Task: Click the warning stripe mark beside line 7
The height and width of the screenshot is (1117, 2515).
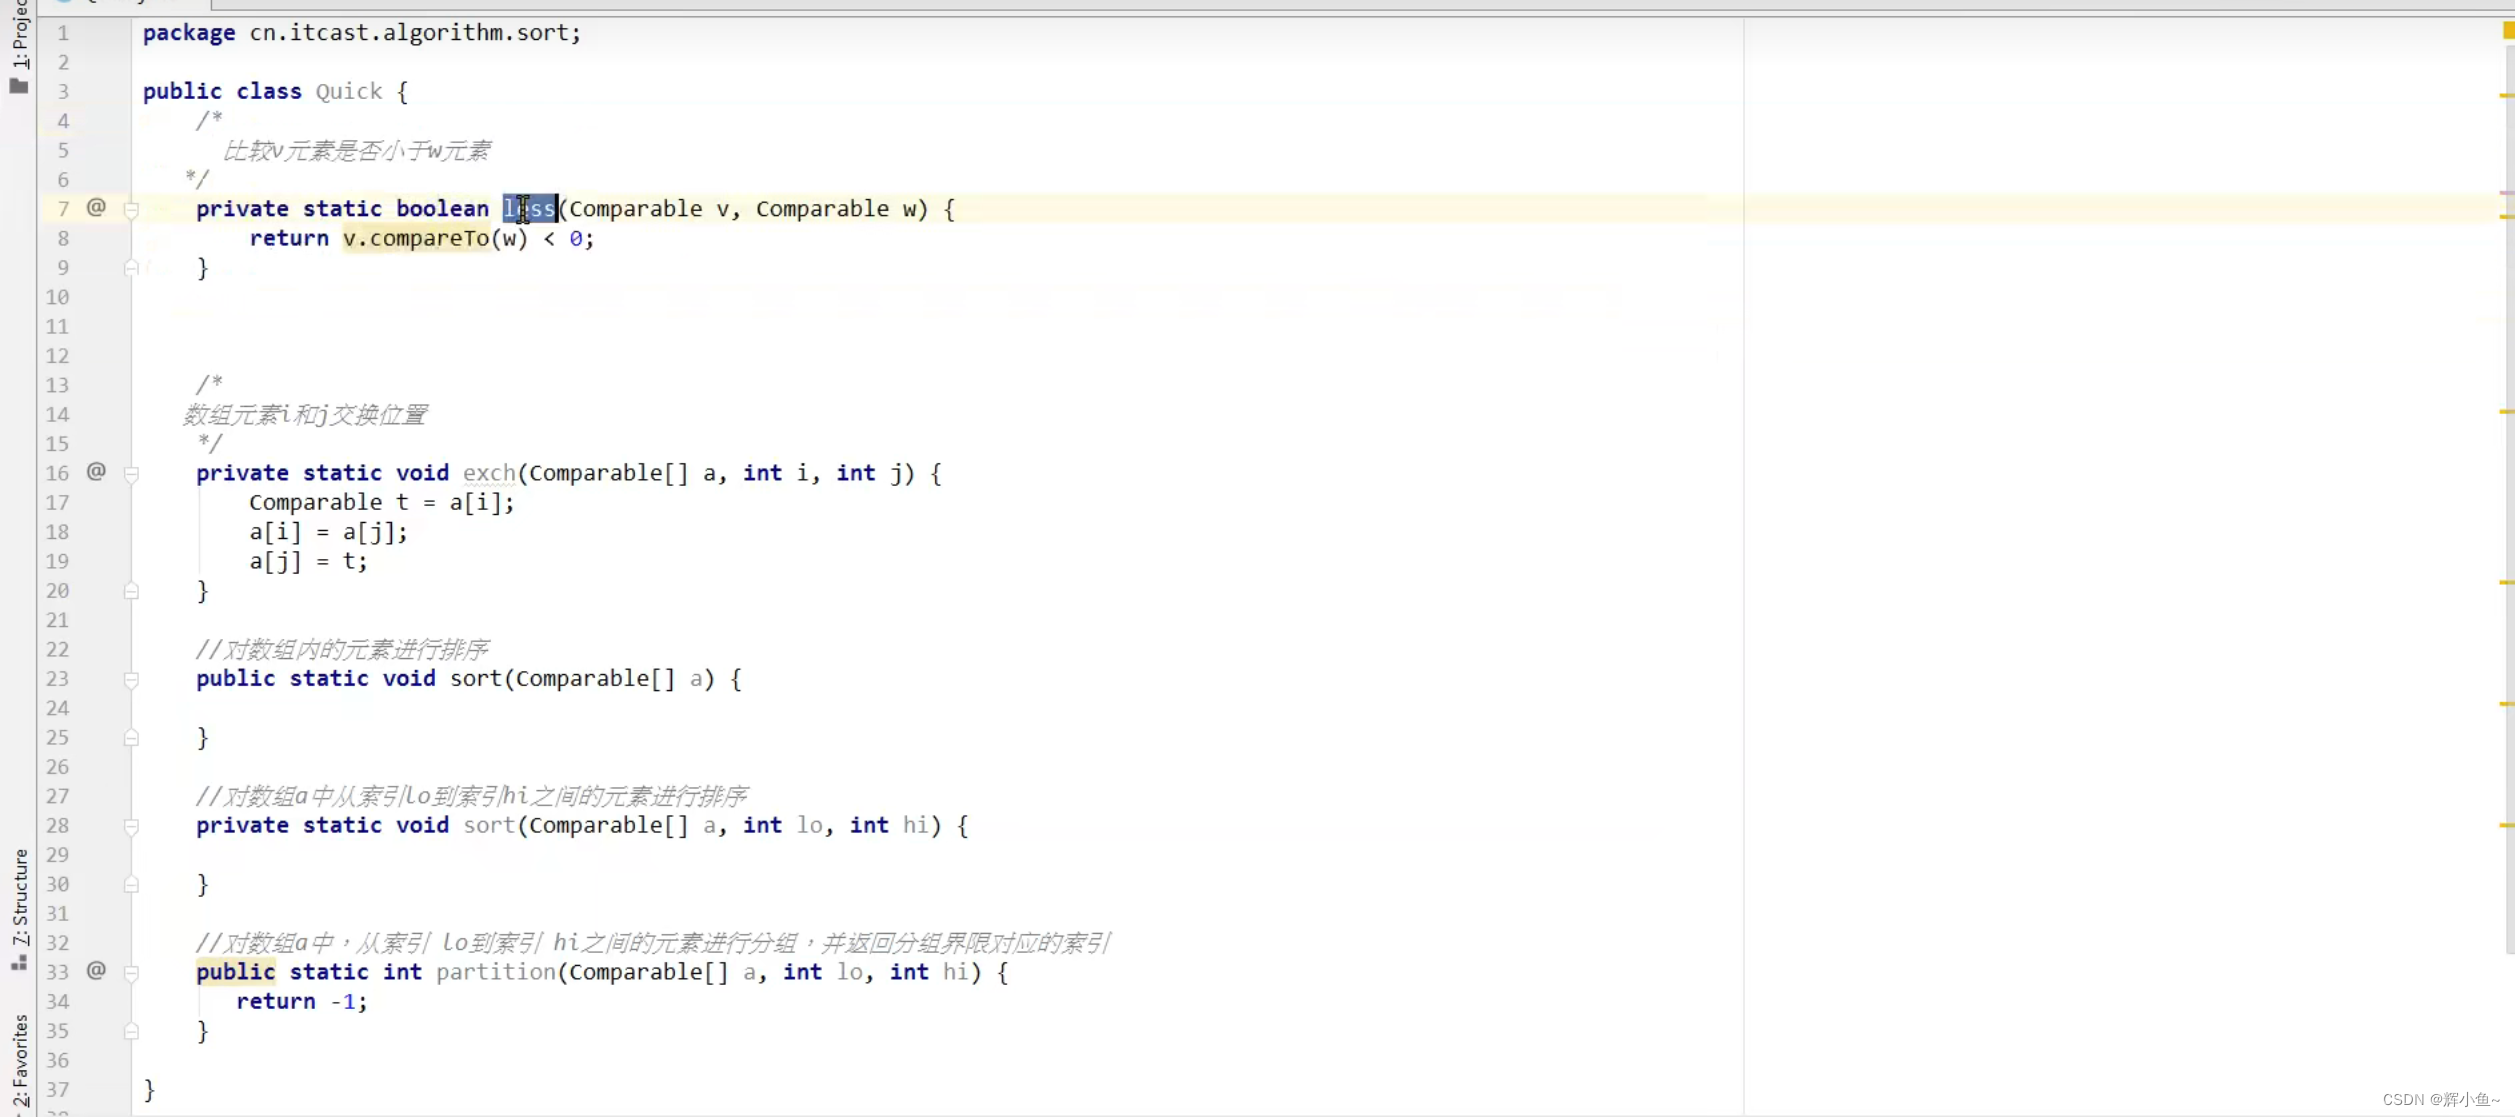Action: coord(2507,216)
